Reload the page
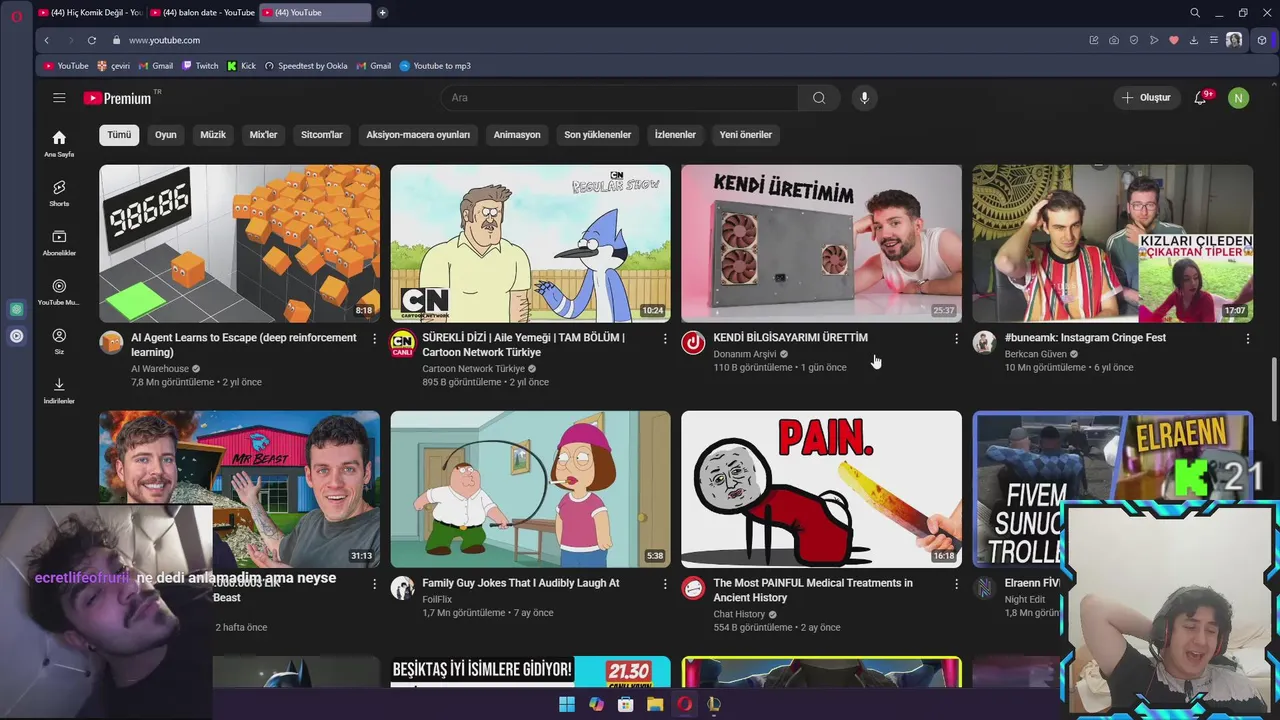 point(92,40)
